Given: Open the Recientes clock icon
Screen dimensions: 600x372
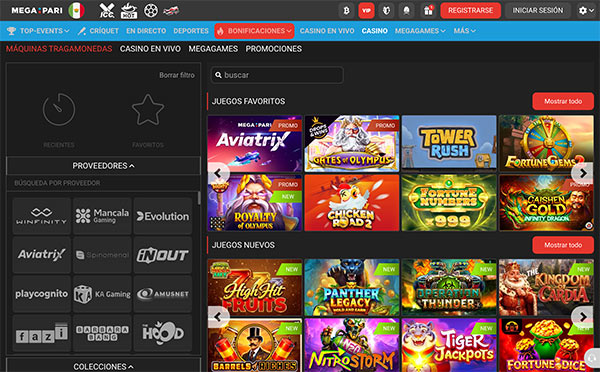Looking at the screenshot, I should click(59, 109).
